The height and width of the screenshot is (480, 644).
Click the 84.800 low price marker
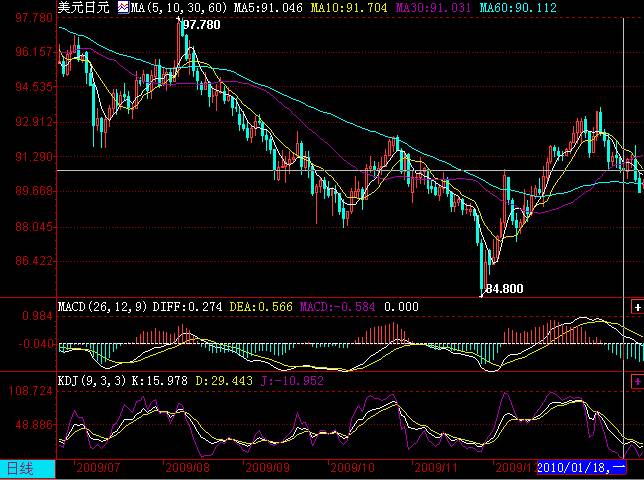coord(505,288)
